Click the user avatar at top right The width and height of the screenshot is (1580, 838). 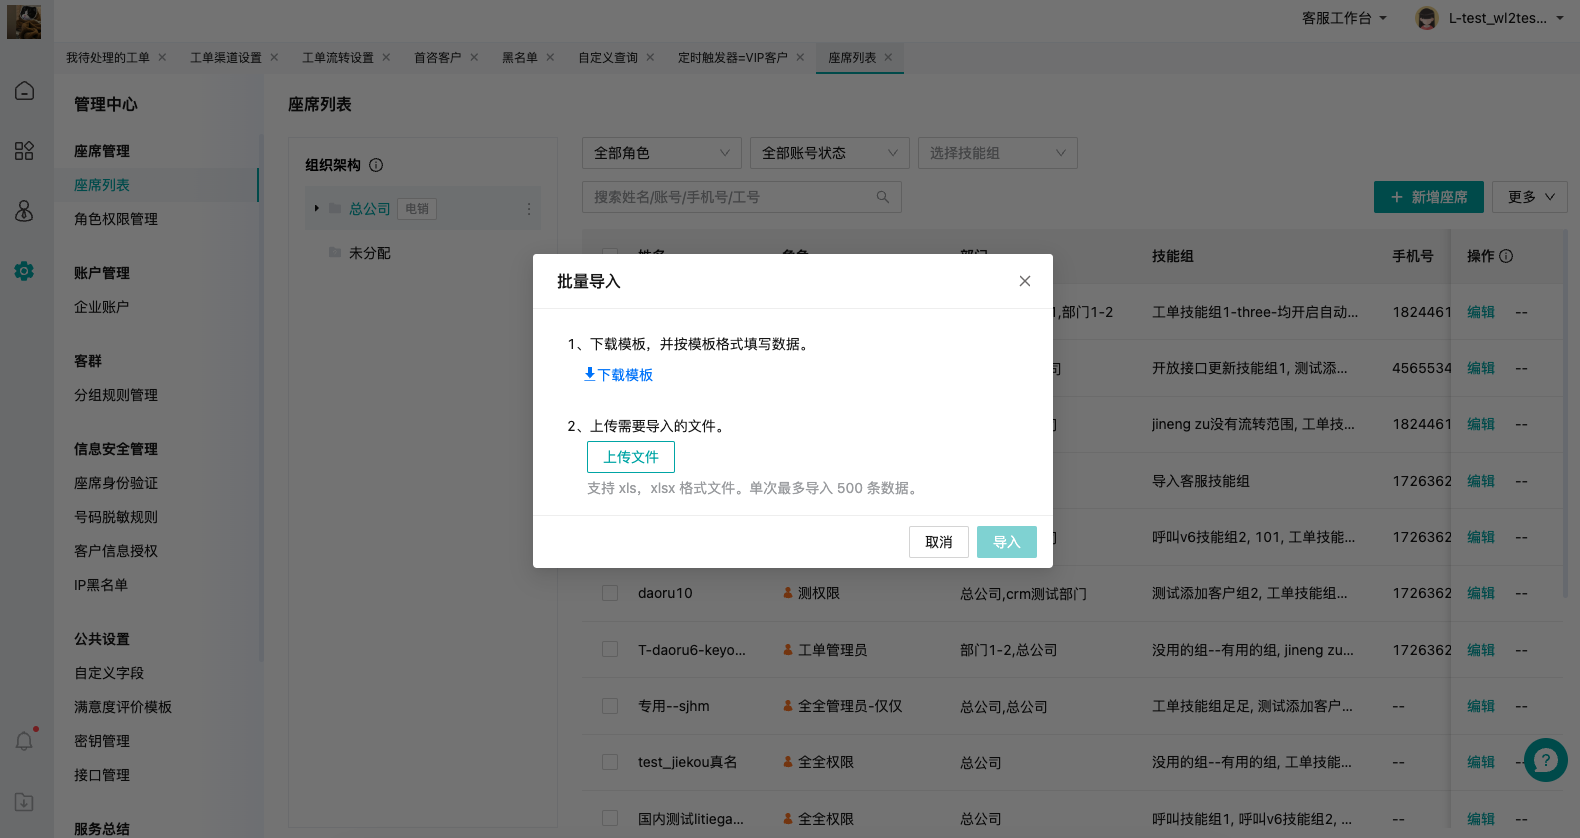1427,18
